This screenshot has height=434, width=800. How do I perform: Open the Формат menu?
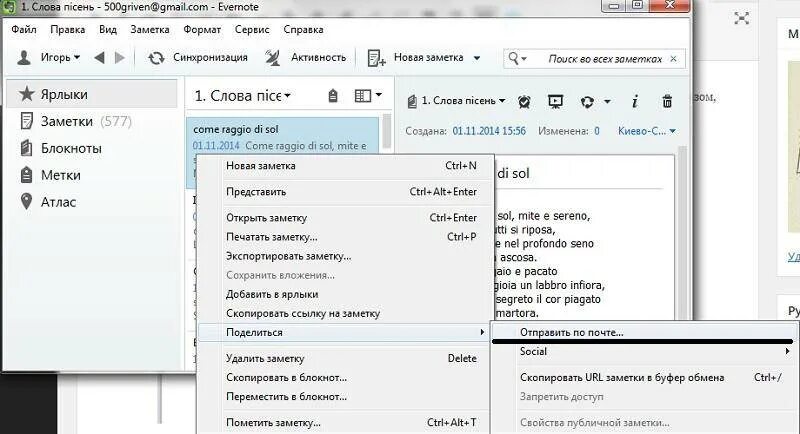point(202,30)
